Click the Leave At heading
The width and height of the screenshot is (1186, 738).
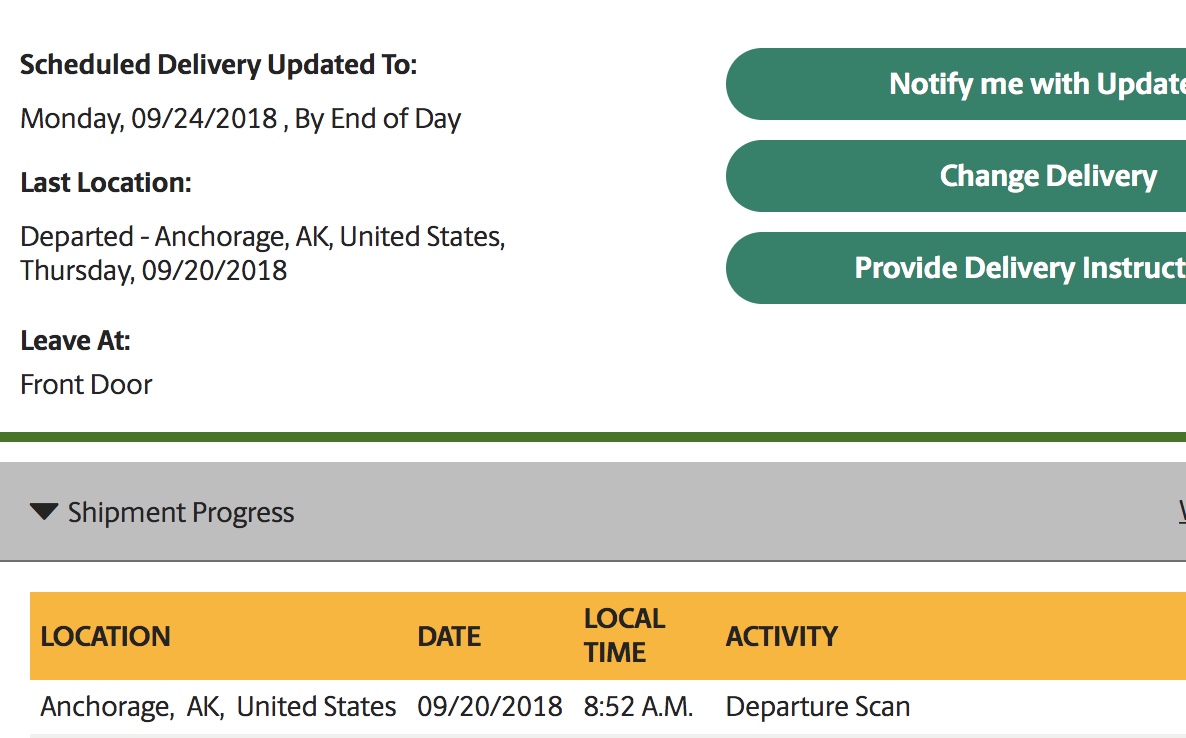75,341
